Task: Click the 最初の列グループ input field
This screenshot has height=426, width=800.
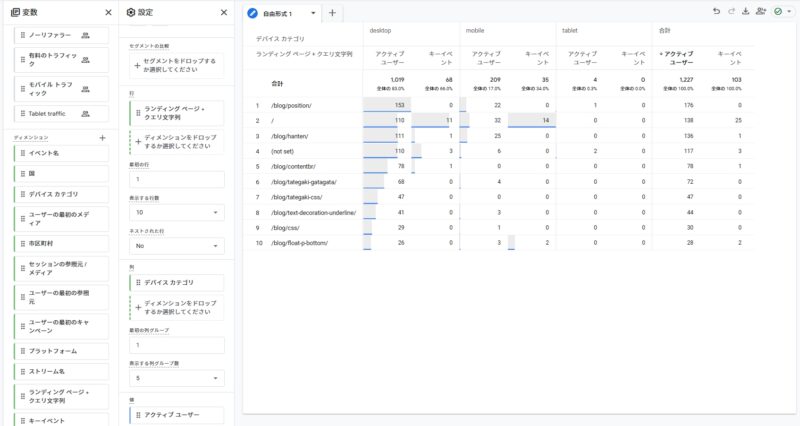Action: [176, 346]
